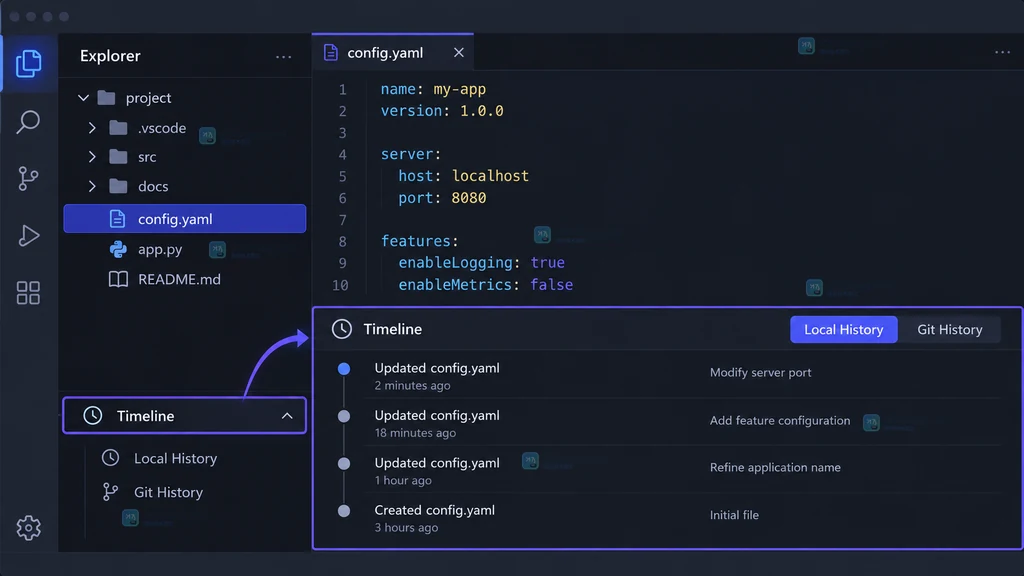Open editor more actions ellipsis
The image size is (1024, 576).
(1002, 52)
